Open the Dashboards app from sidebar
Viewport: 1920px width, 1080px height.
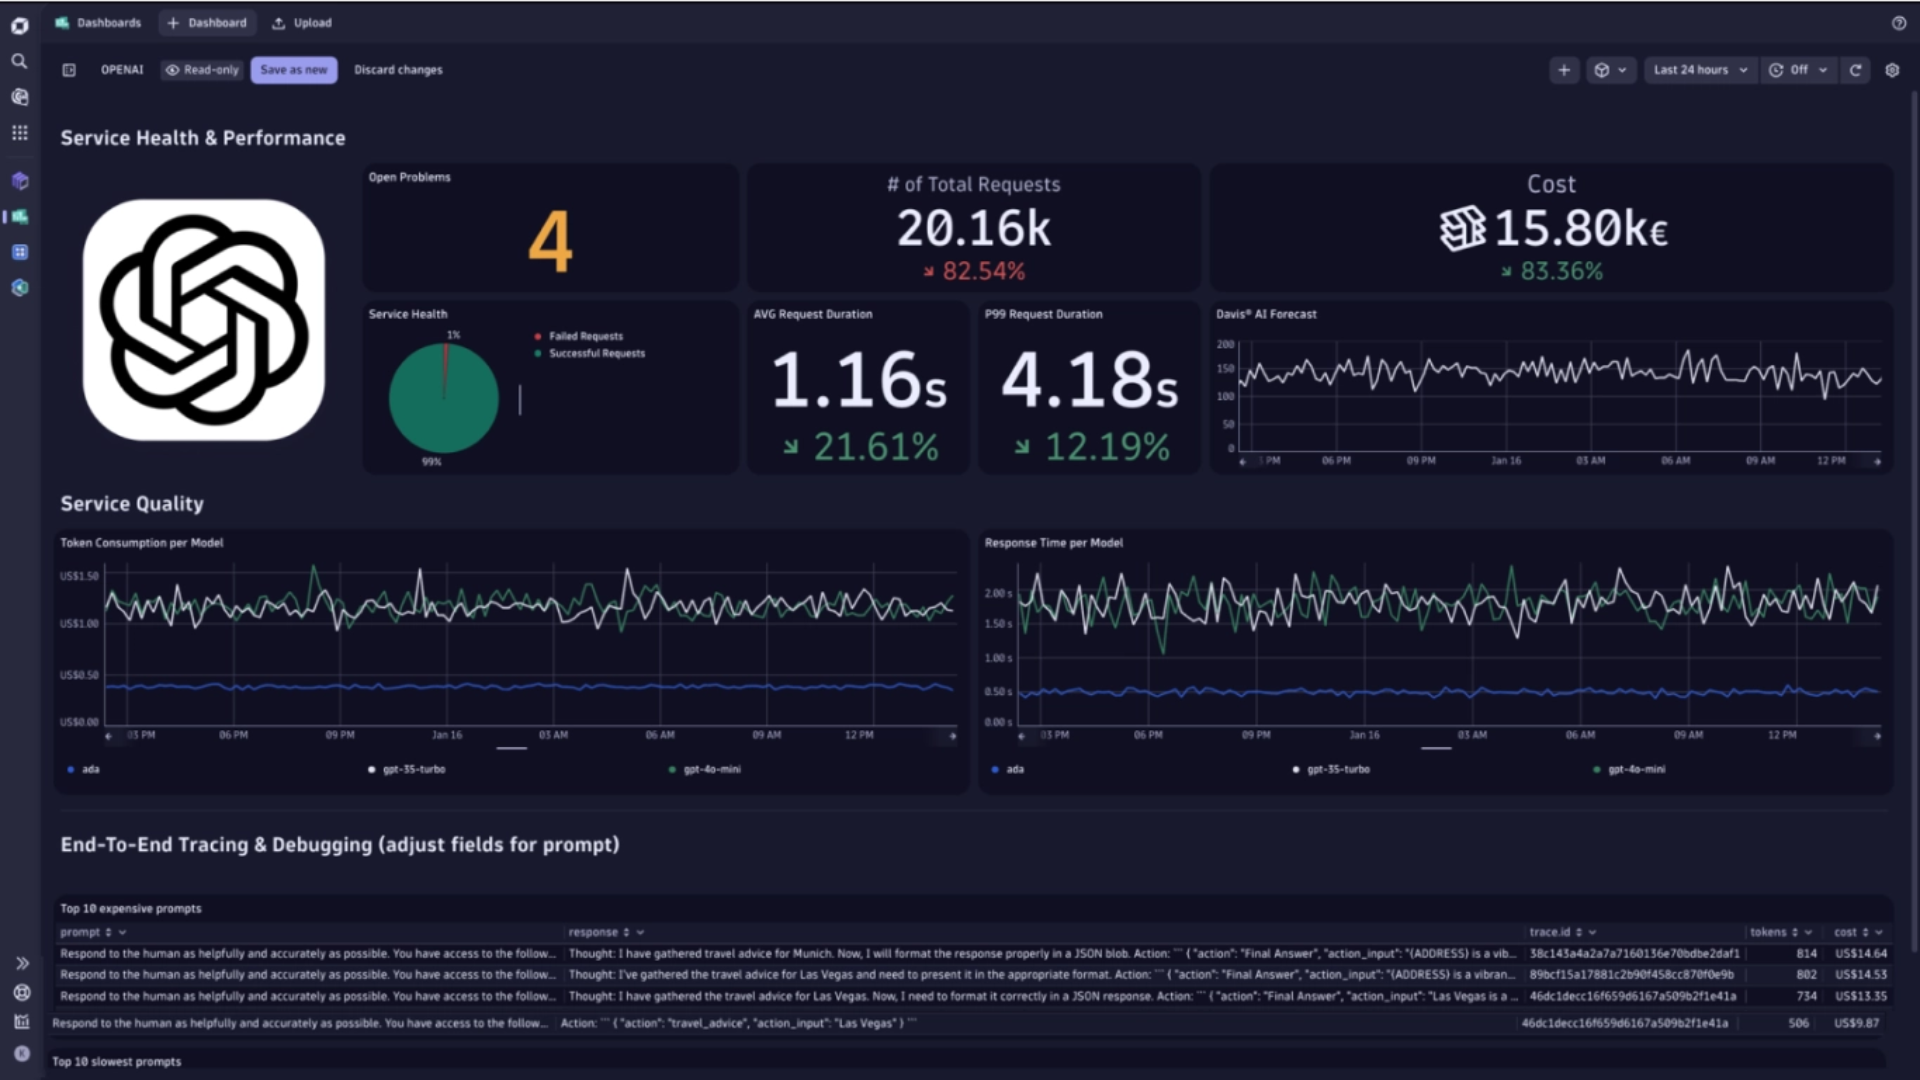coord(20,217)
